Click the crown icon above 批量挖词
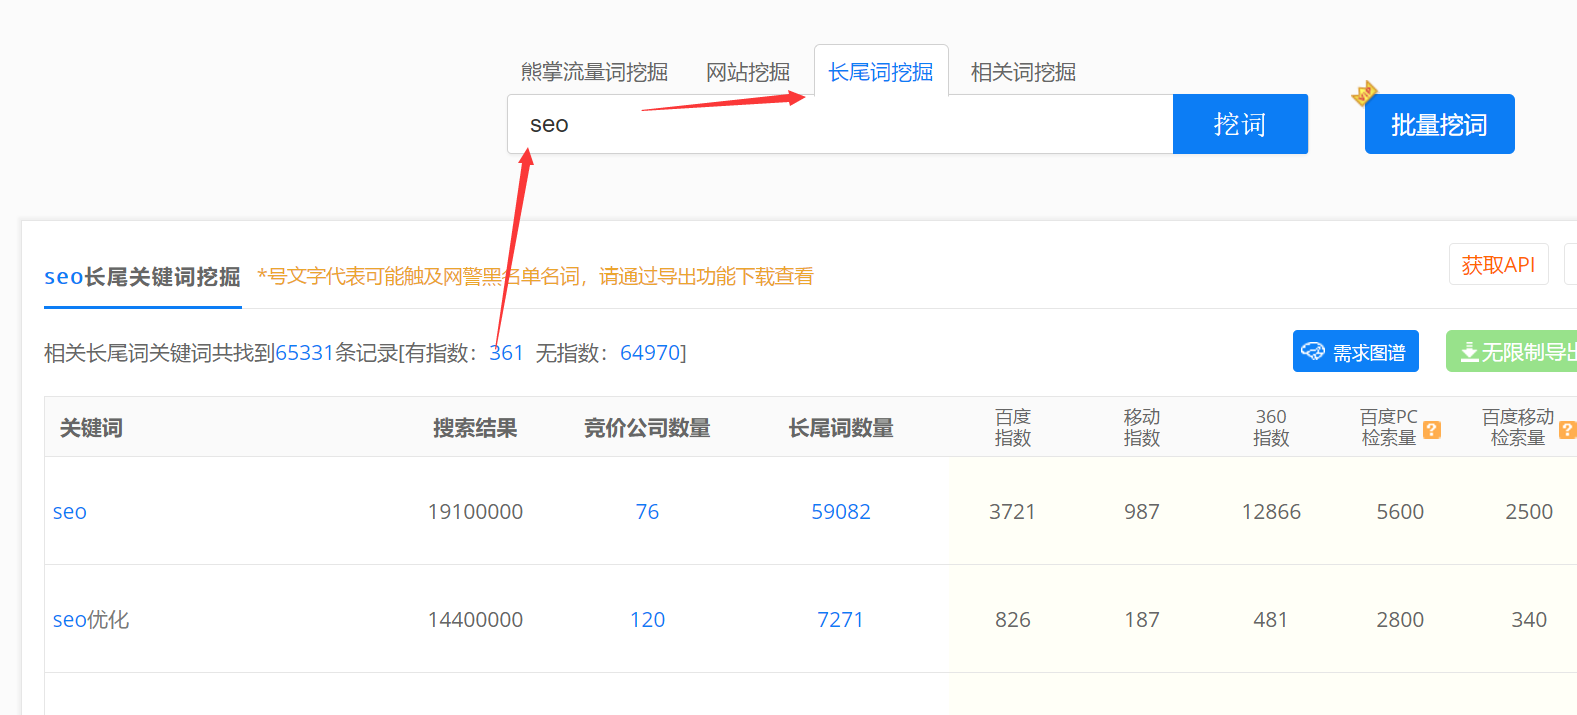 point(1363,93)
